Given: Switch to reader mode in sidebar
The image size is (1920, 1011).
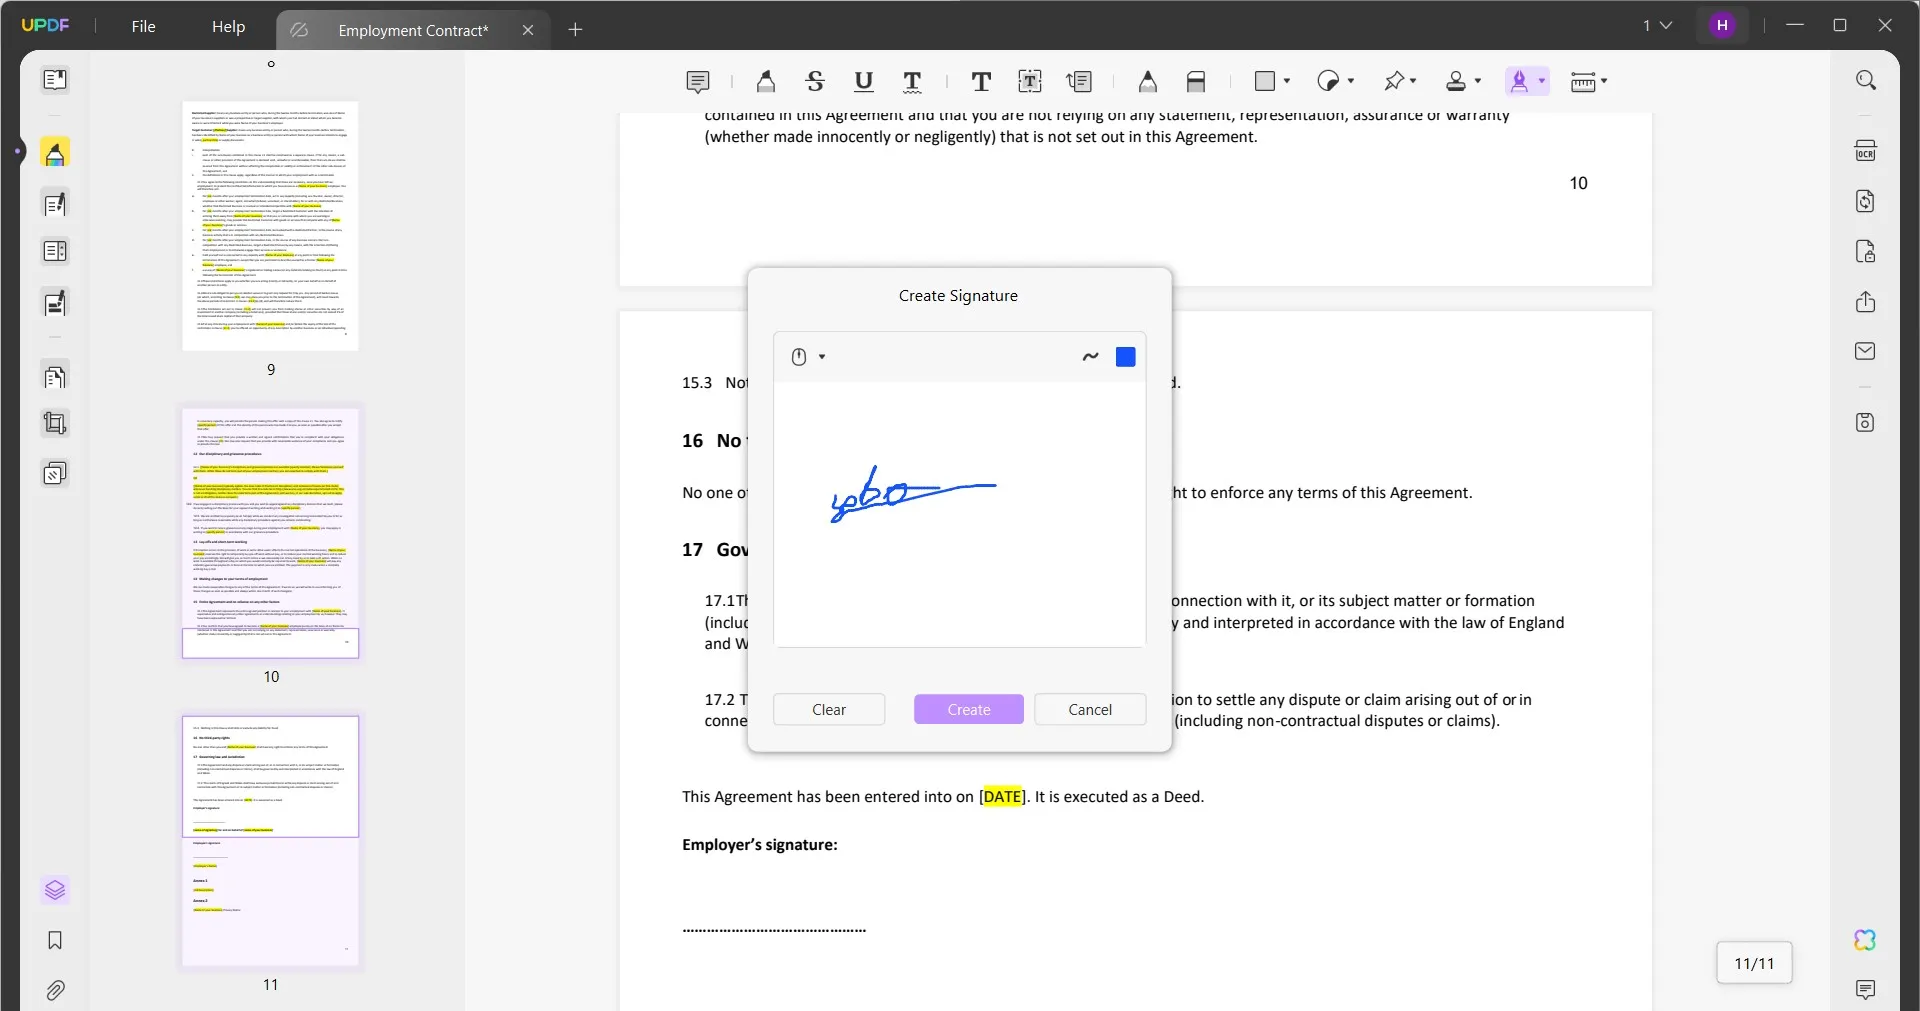Looking at the screenshot, I should [x=55, y=79].
